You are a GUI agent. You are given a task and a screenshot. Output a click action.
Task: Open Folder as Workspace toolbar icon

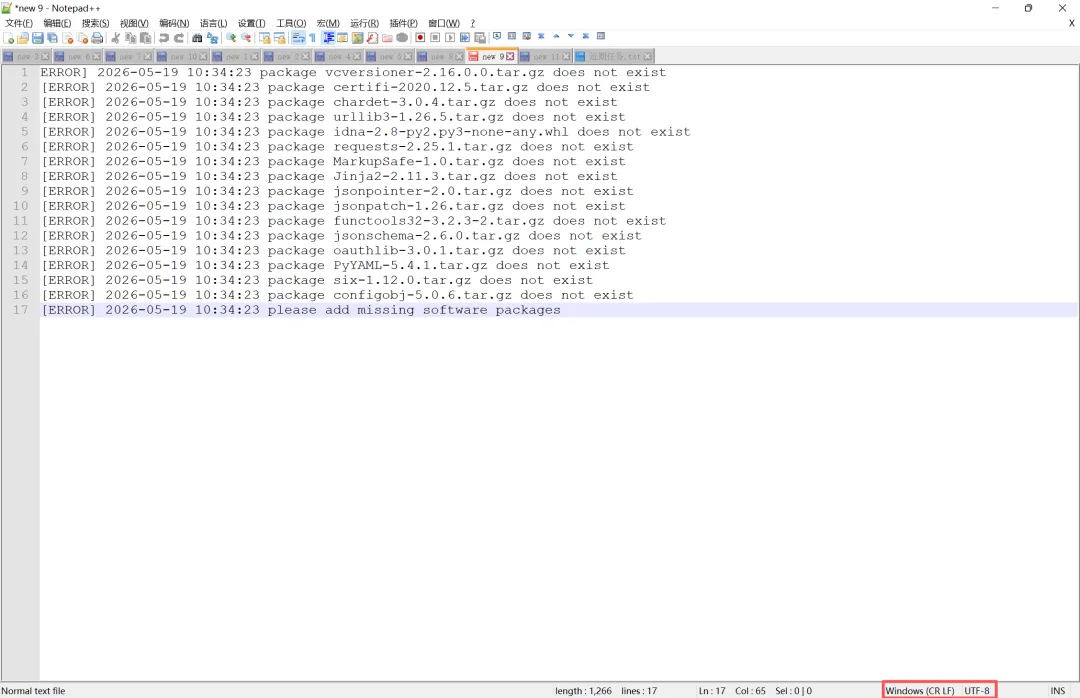pos(386,38)
